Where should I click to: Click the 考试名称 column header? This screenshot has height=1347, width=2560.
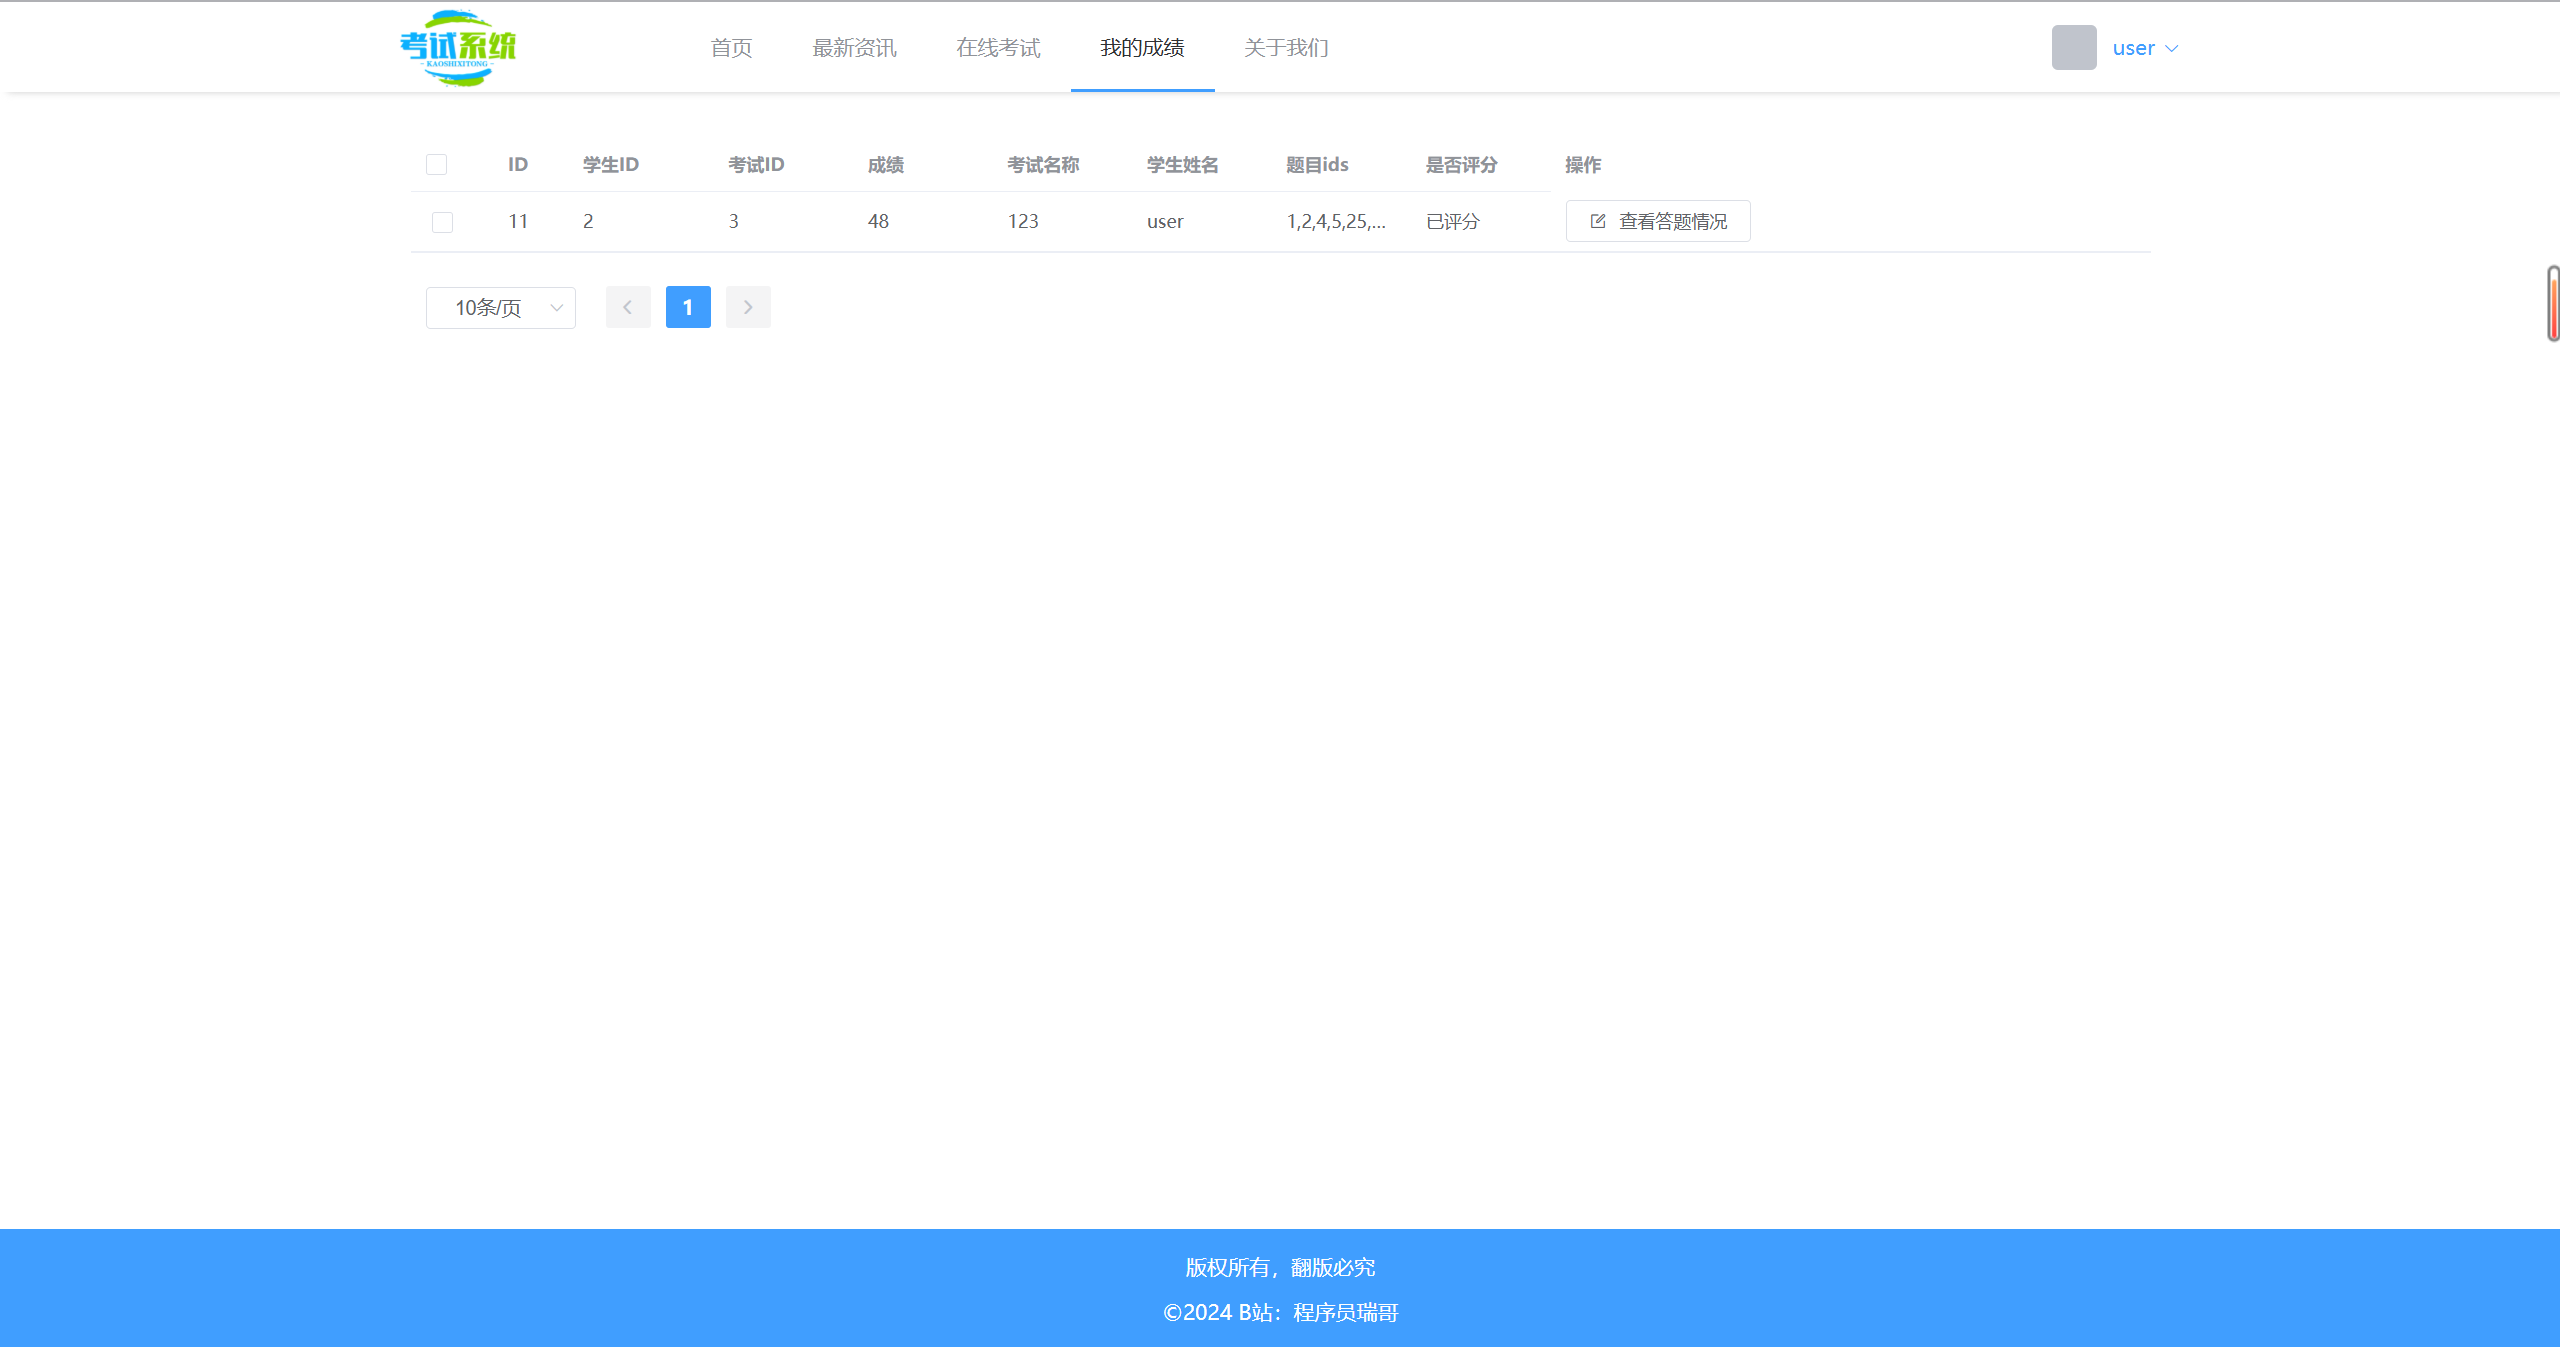1043,165
